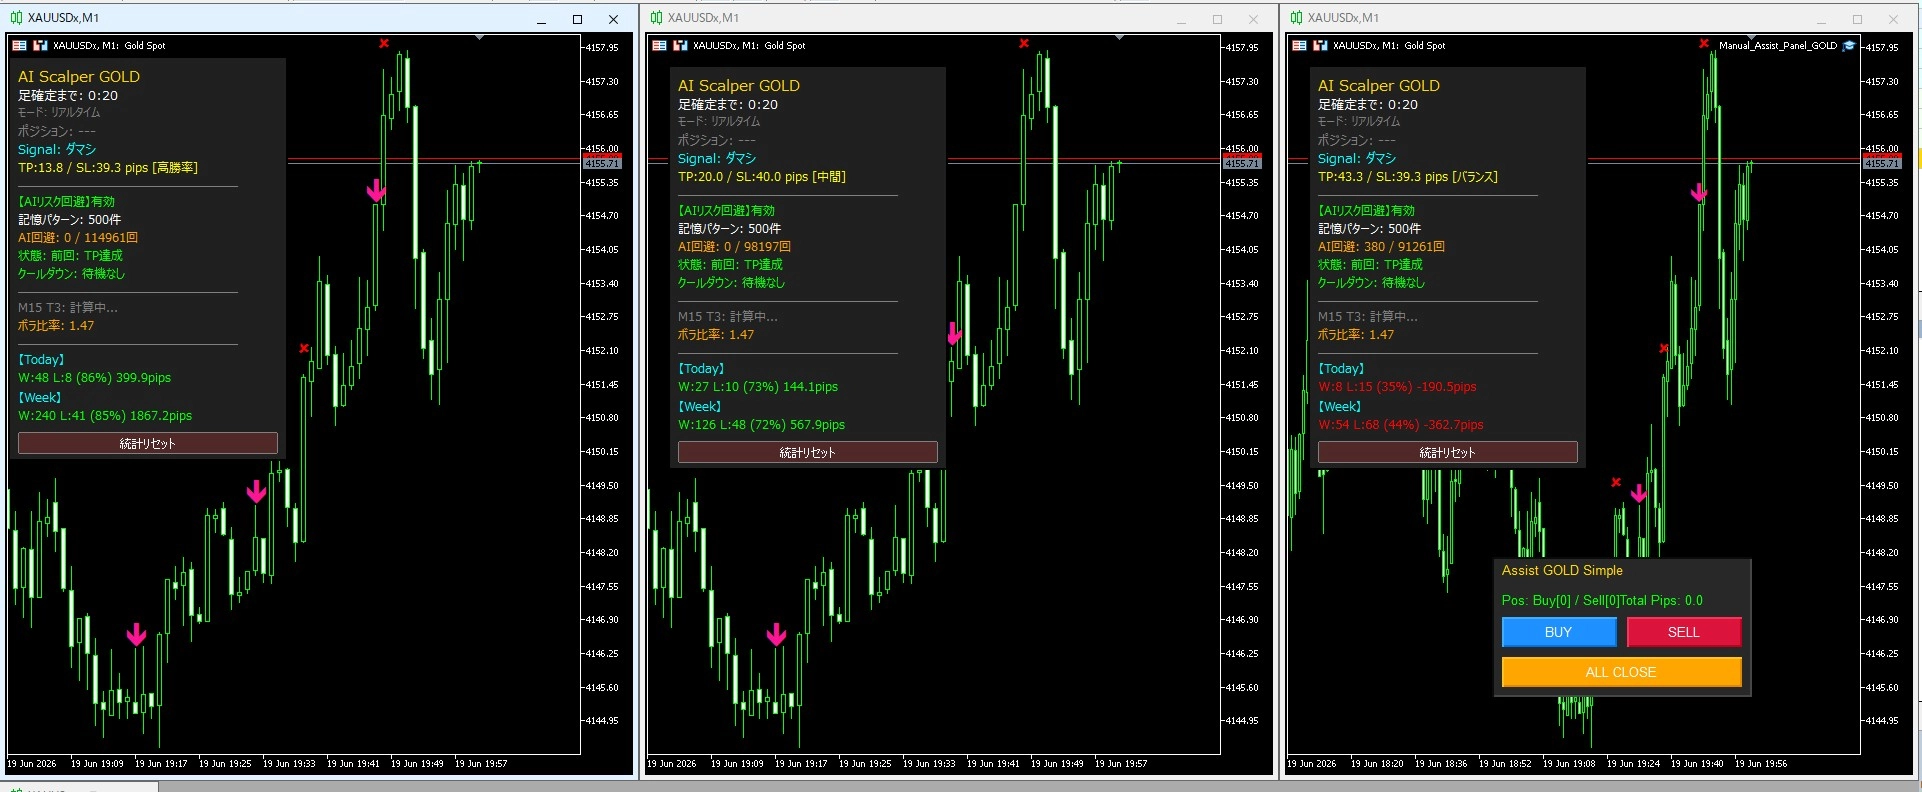Click current price label 4155.71 in right chart
The image size is (1922, 792).
coord(1882,163)
